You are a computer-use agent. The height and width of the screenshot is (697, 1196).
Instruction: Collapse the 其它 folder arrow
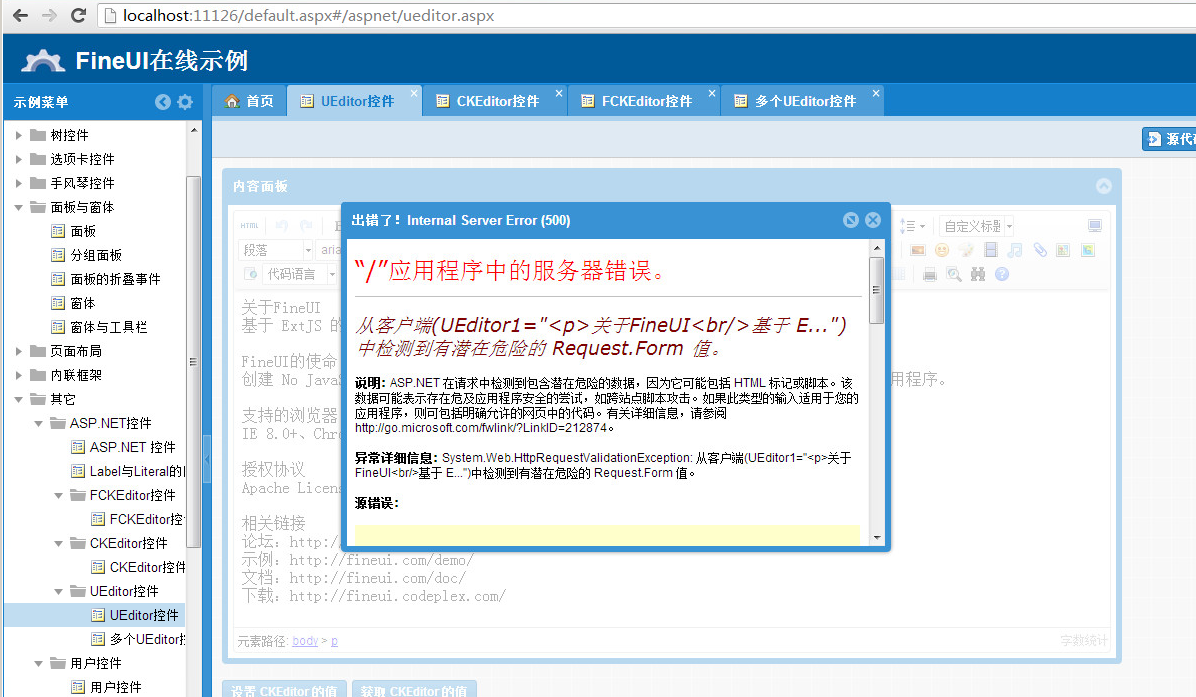tap(19, 400)
